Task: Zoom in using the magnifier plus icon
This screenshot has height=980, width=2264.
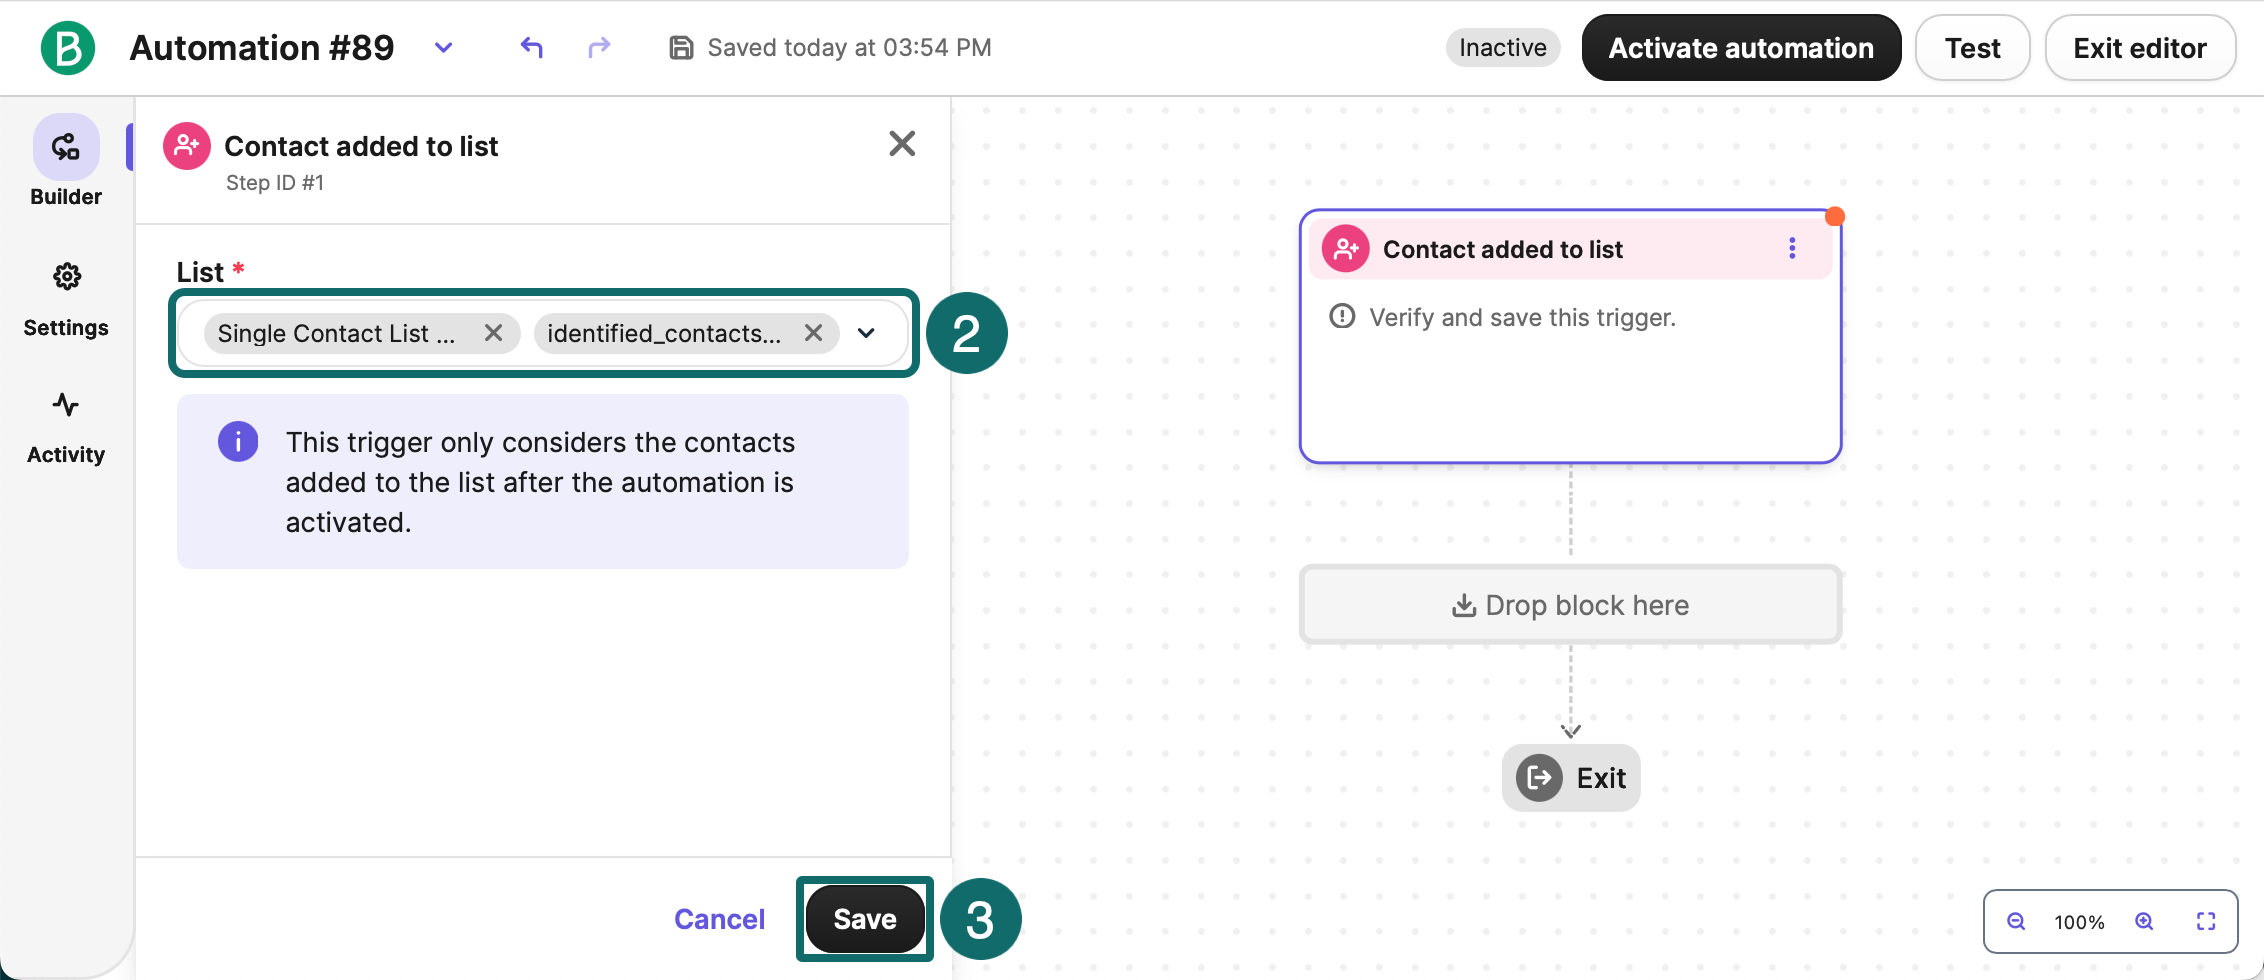Action: pos(2144,921)
